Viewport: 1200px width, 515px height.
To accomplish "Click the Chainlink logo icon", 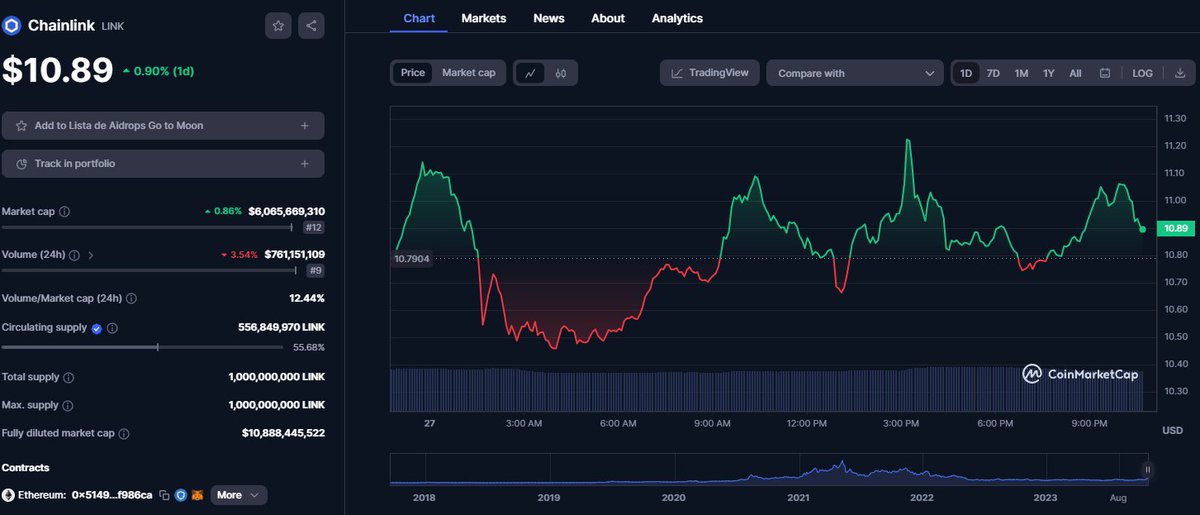I will pyautogui.click(x=12, y=25).
